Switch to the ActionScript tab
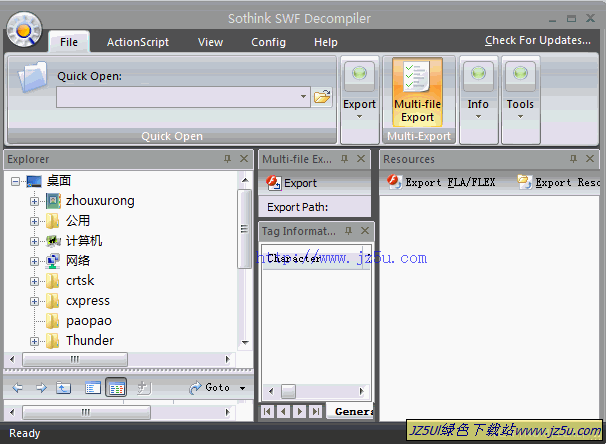 click(138, 42)
